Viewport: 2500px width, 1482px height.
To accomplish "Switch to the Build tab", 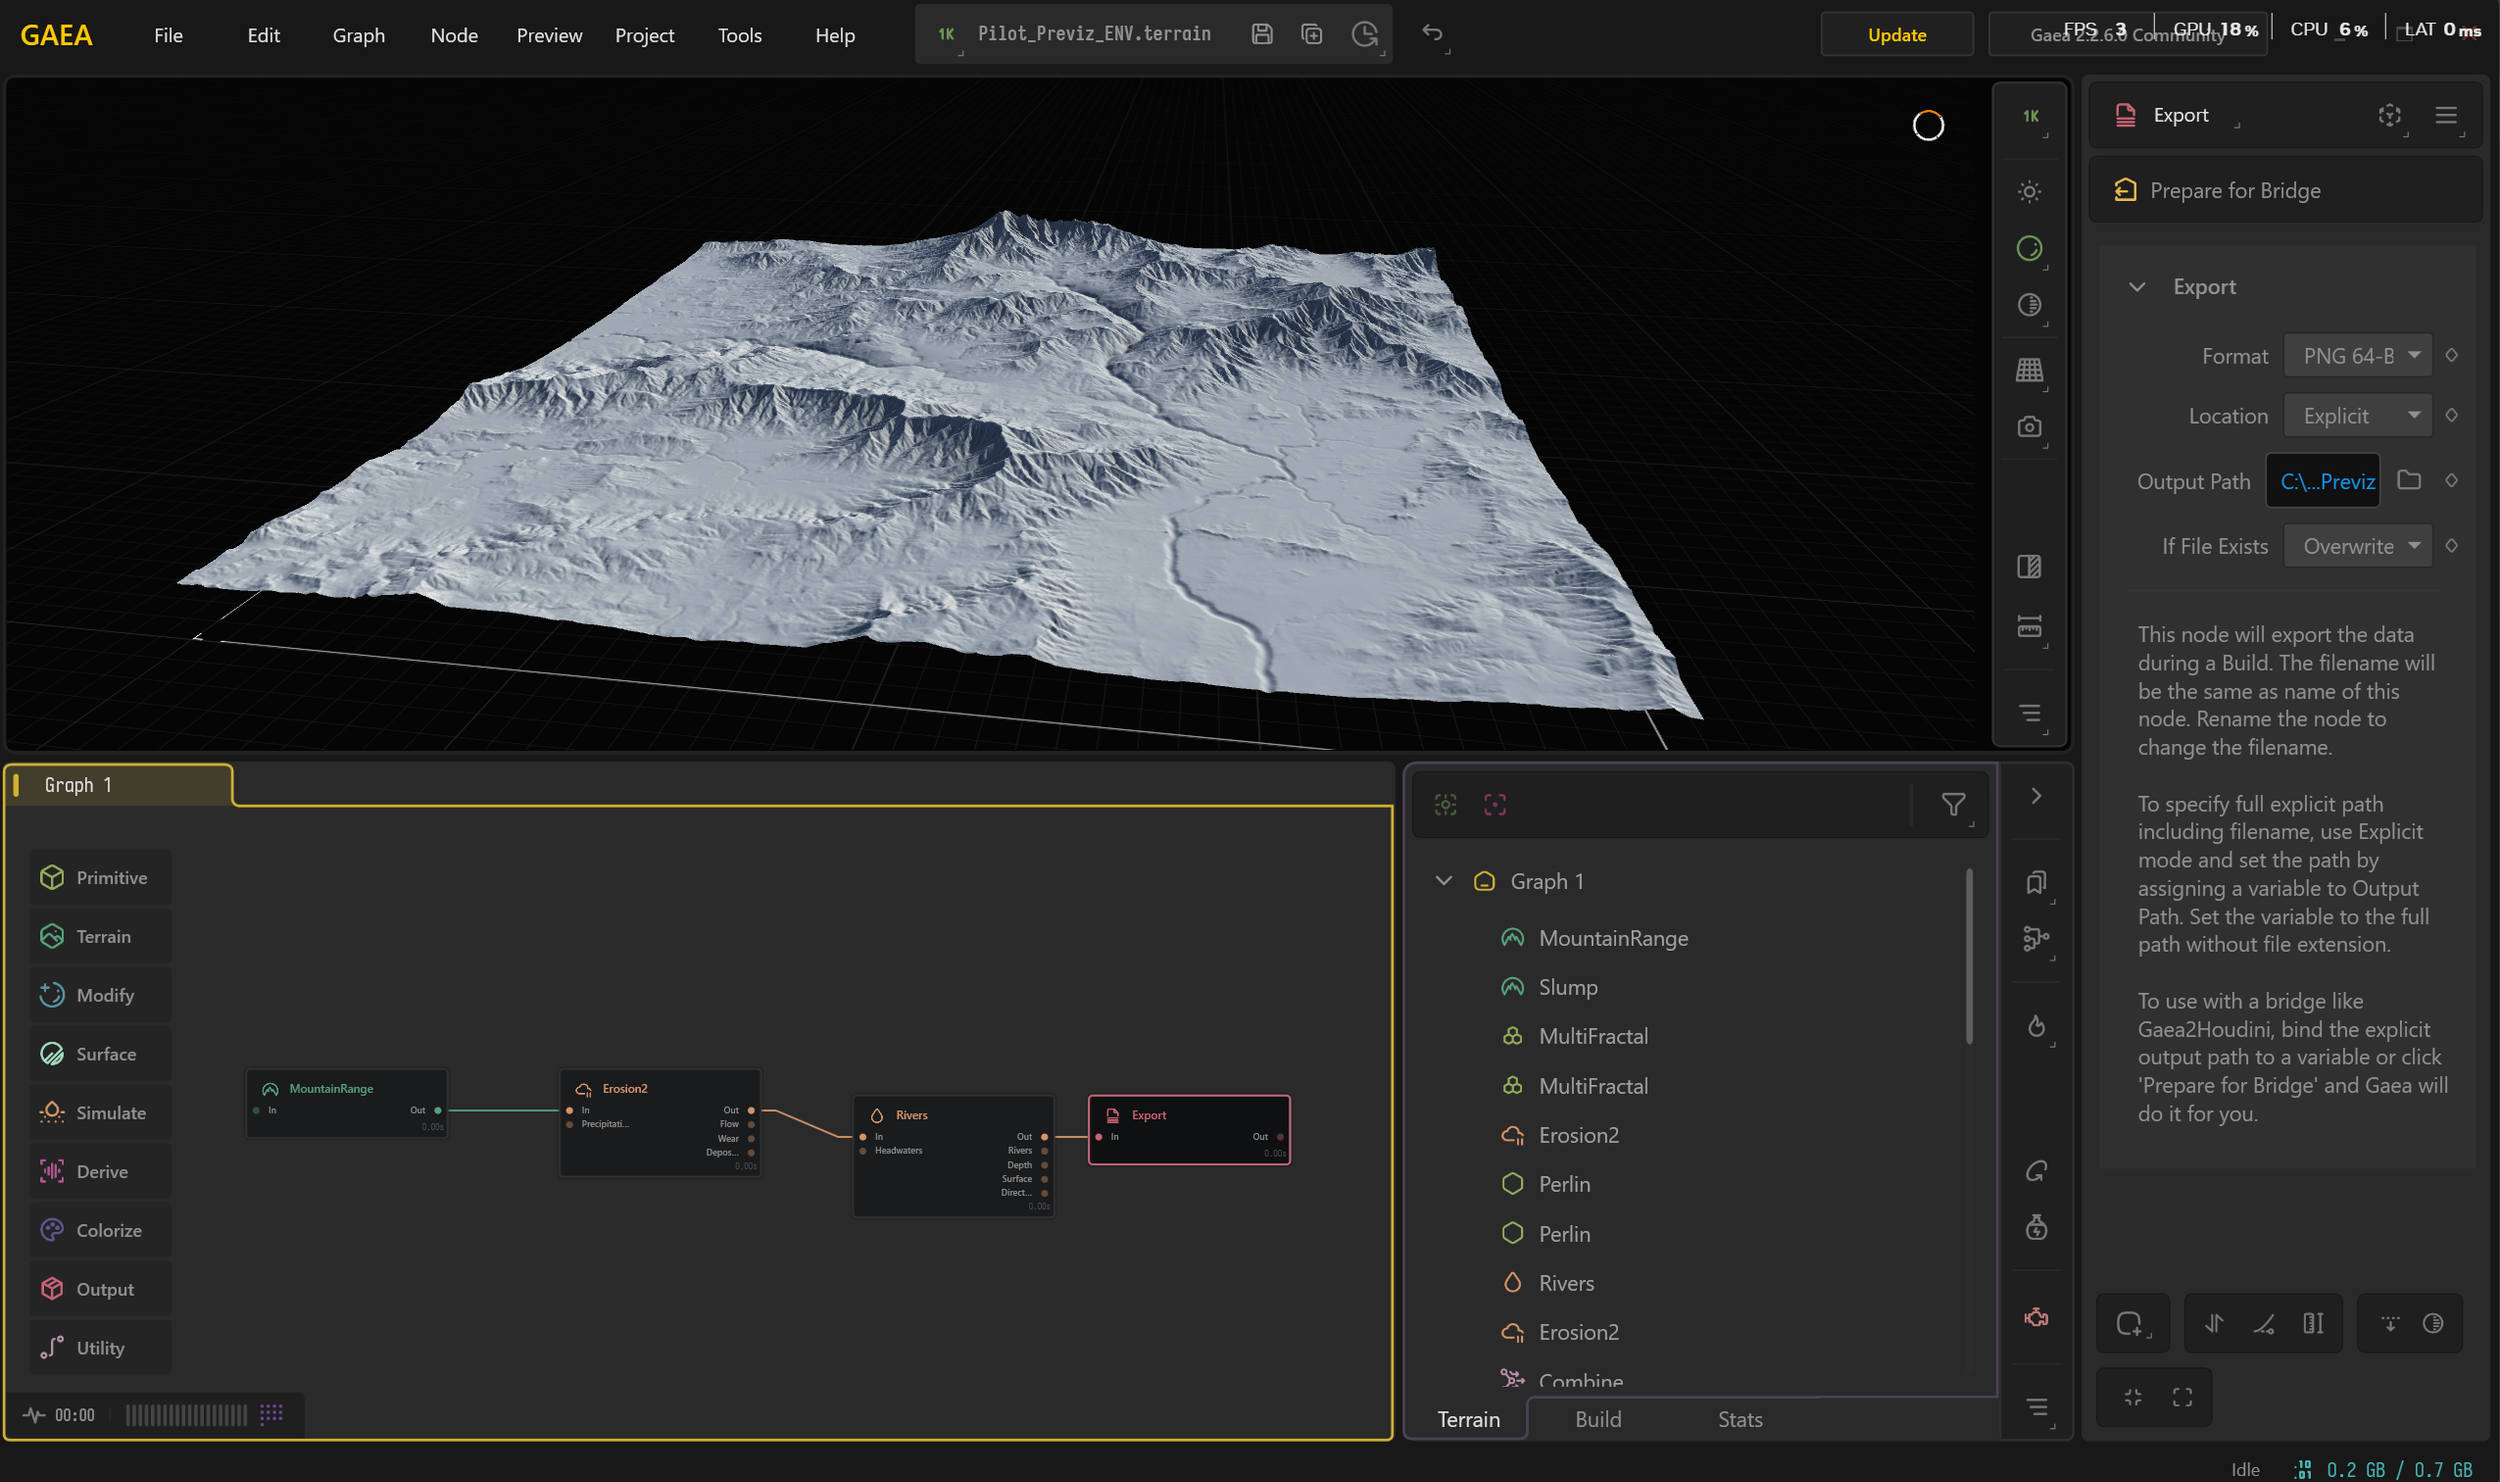I will [1597, 1419].
